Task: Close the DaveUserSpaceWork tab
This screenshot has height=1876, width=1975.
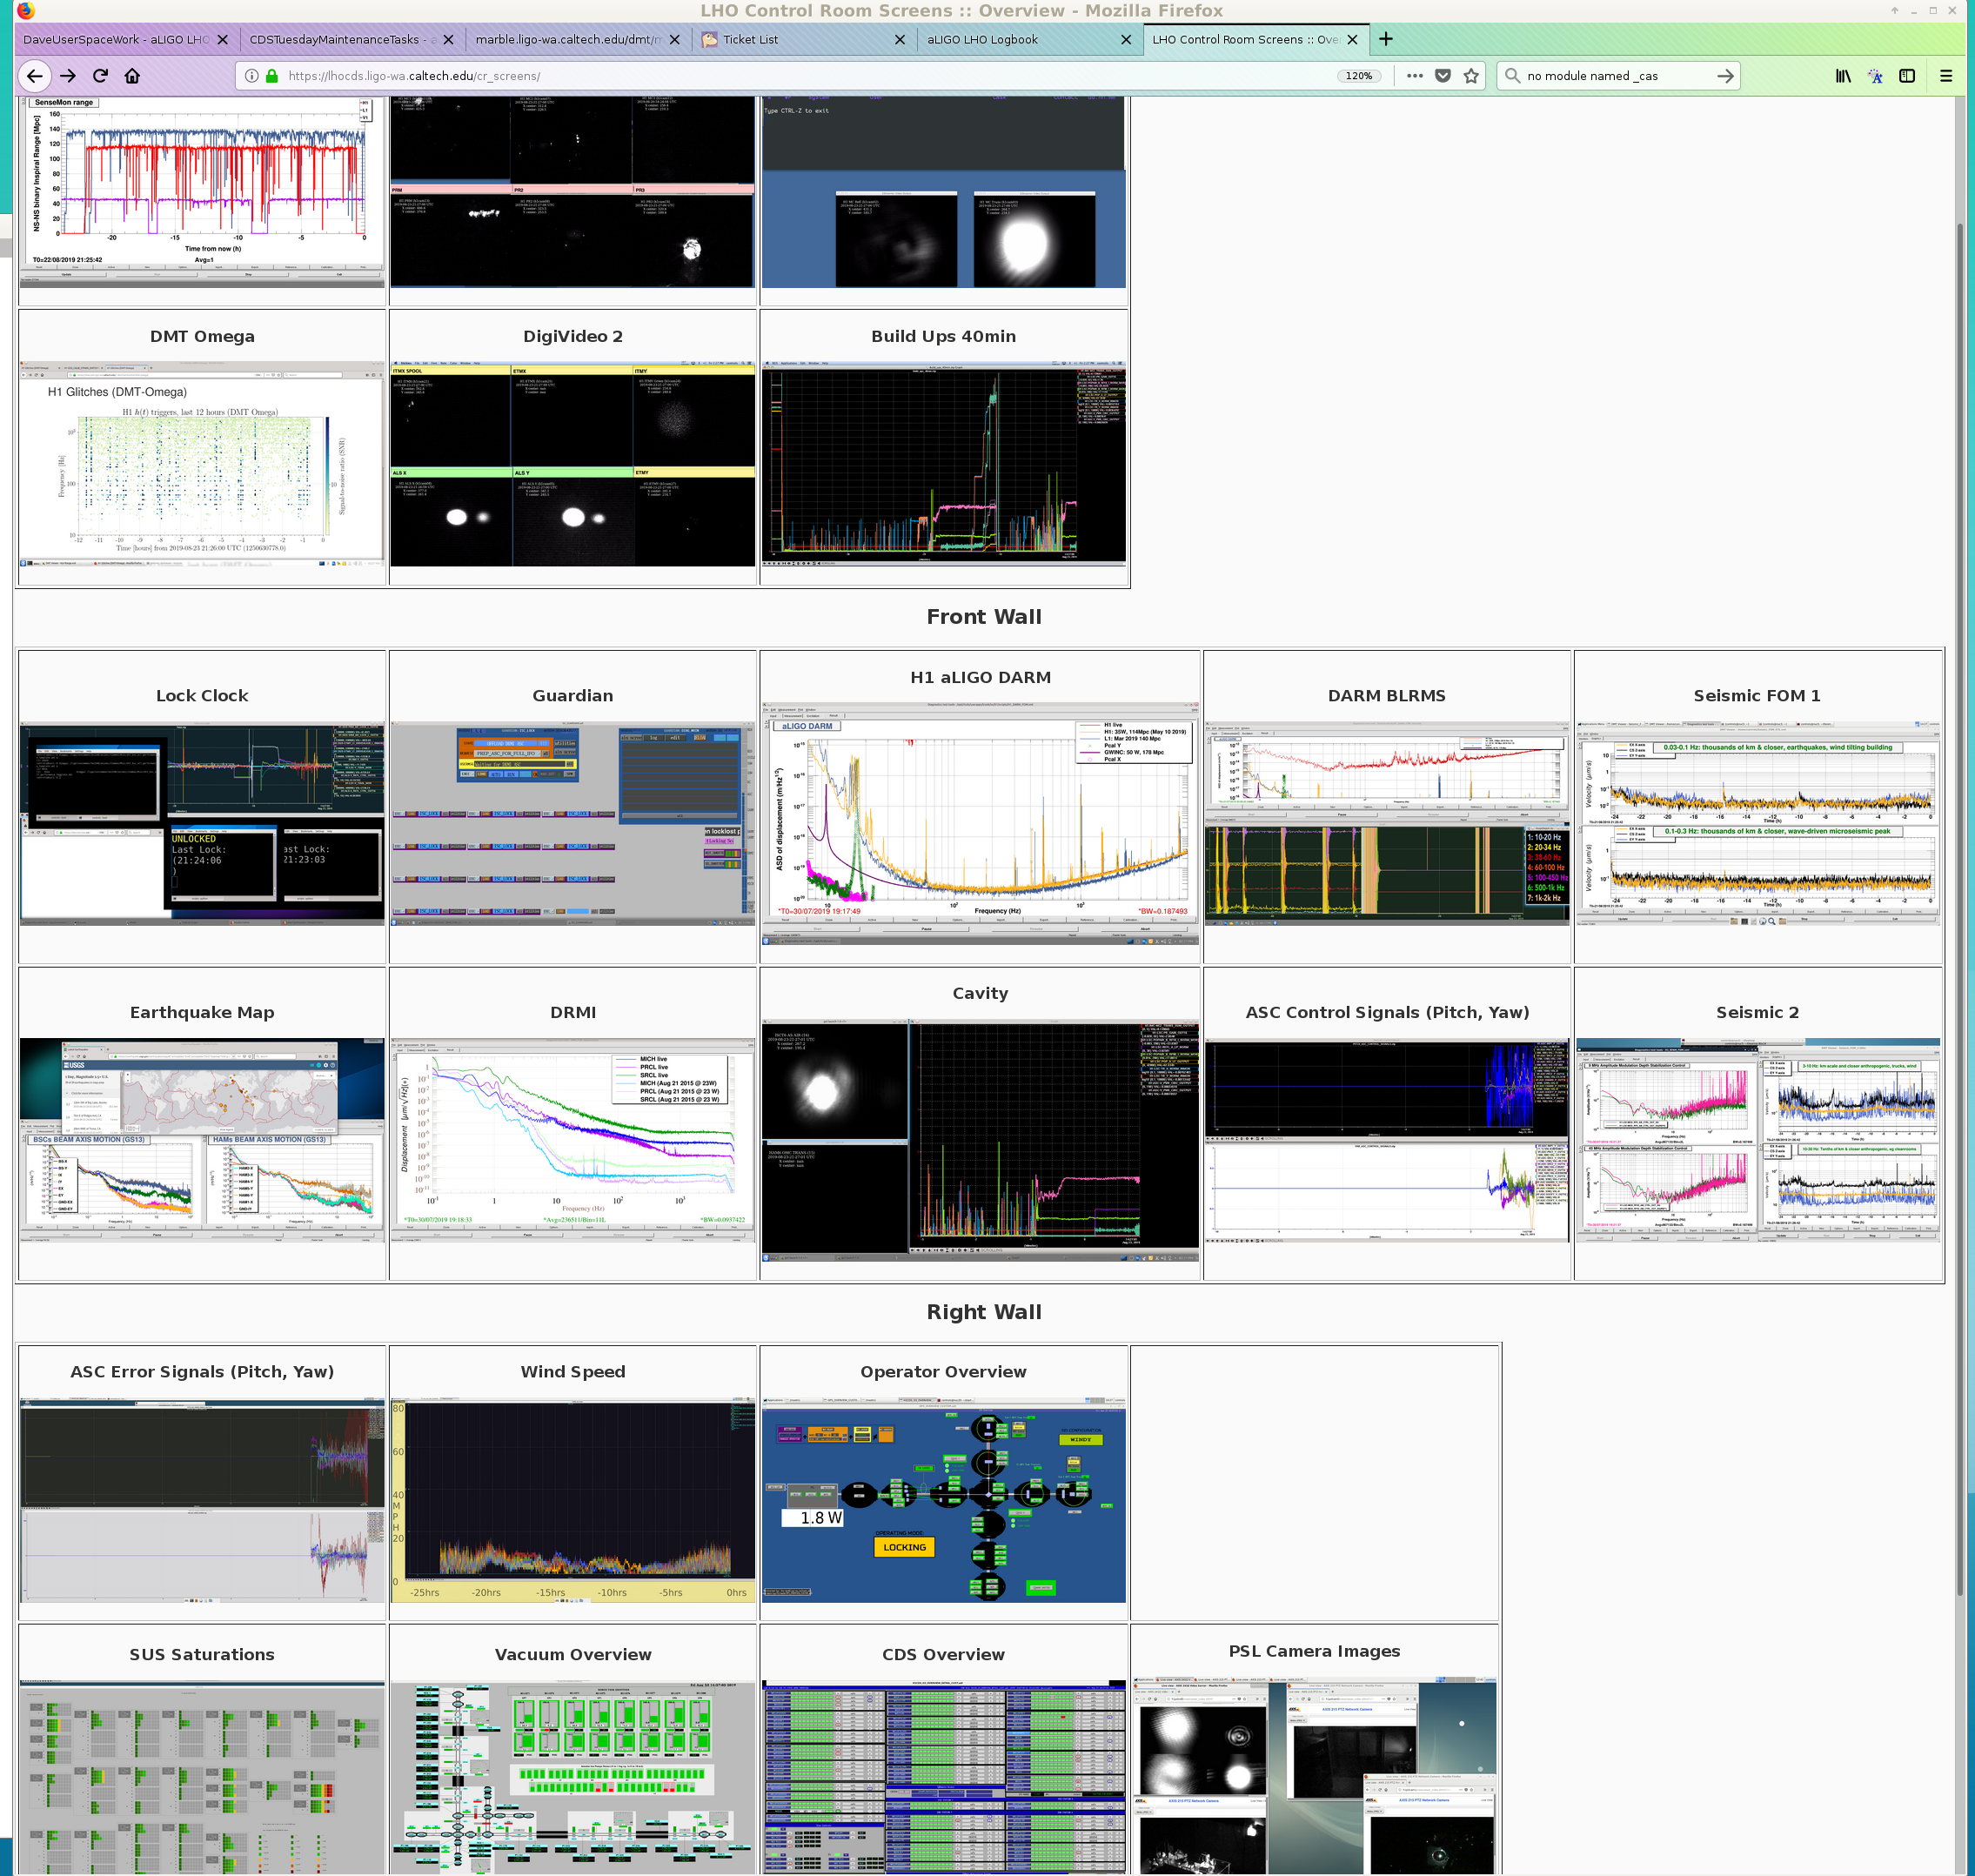Action: 222,40
